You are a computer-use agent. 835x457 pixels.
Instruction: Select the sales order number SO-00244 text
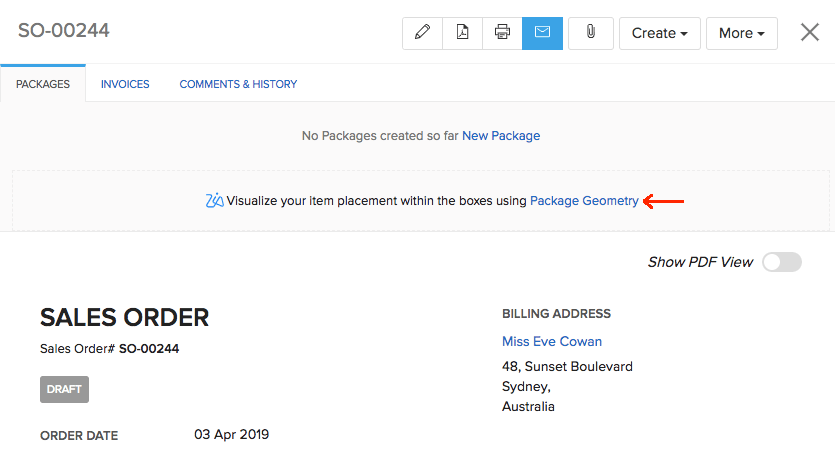click(x=149, y=349)
